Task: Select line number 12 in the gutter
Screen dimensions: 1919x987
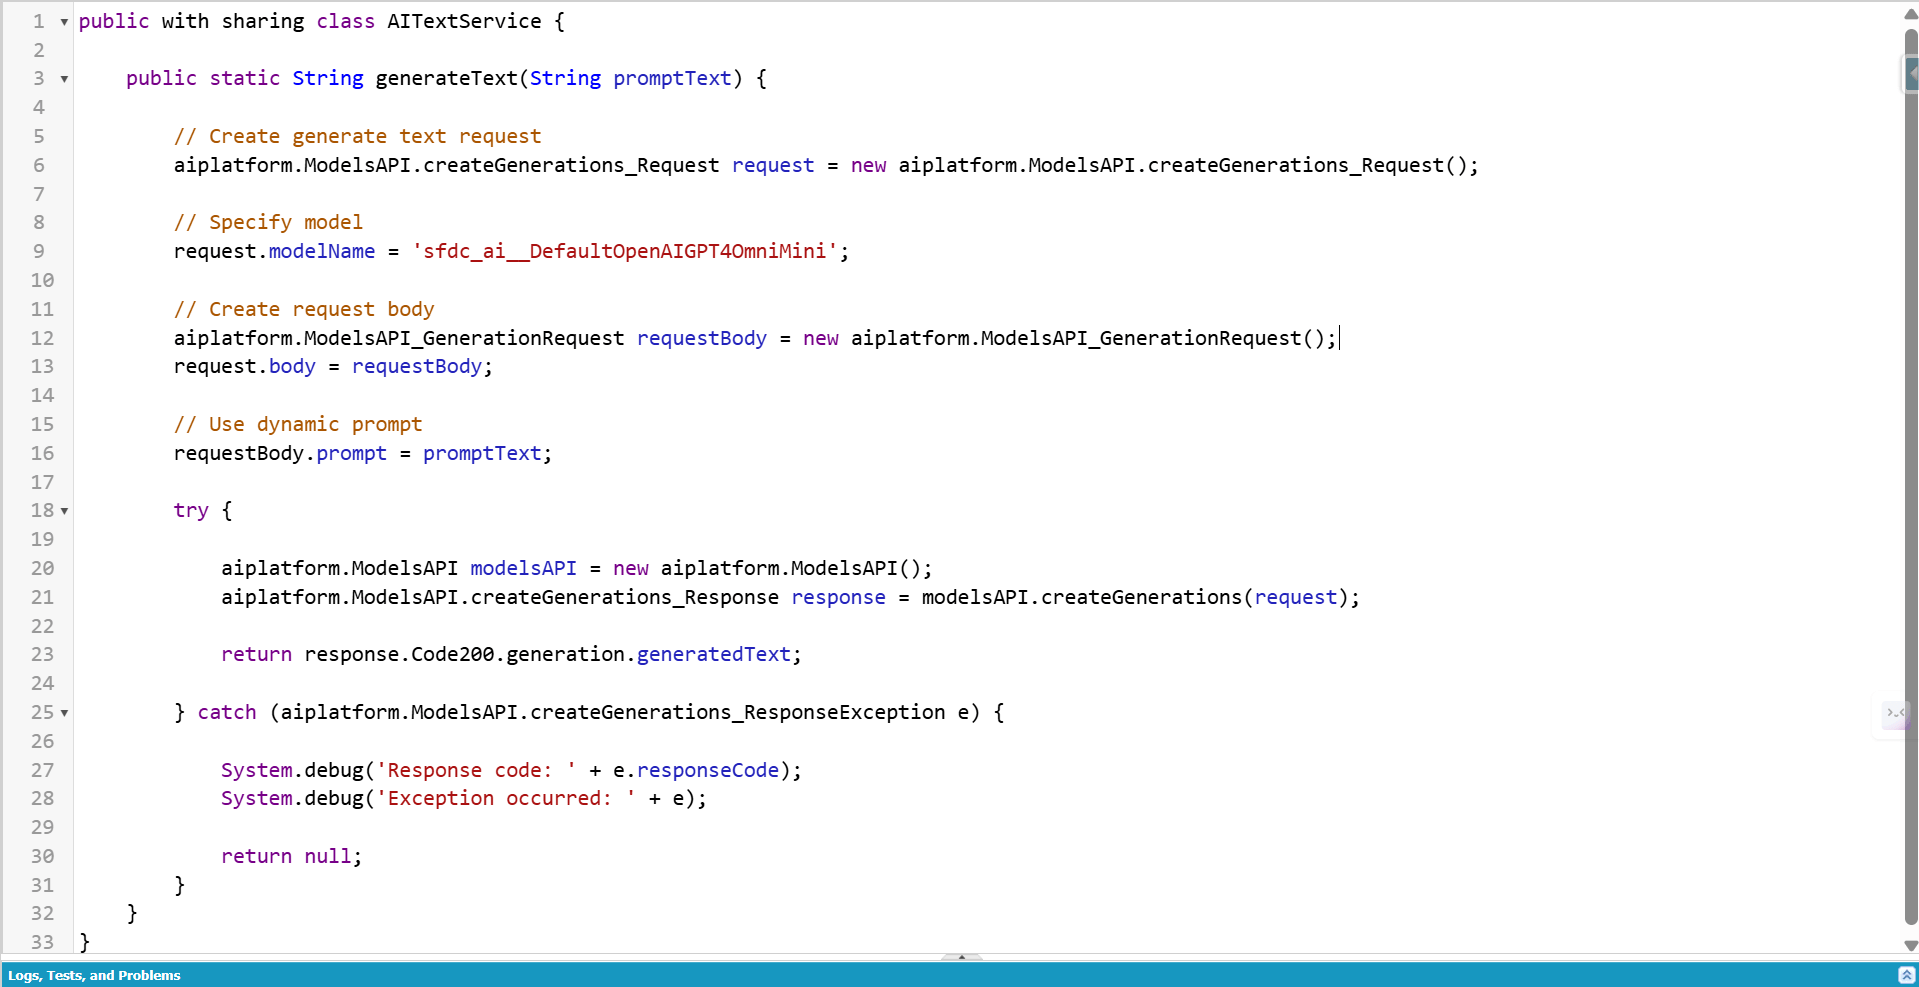Action: (42, 338)
